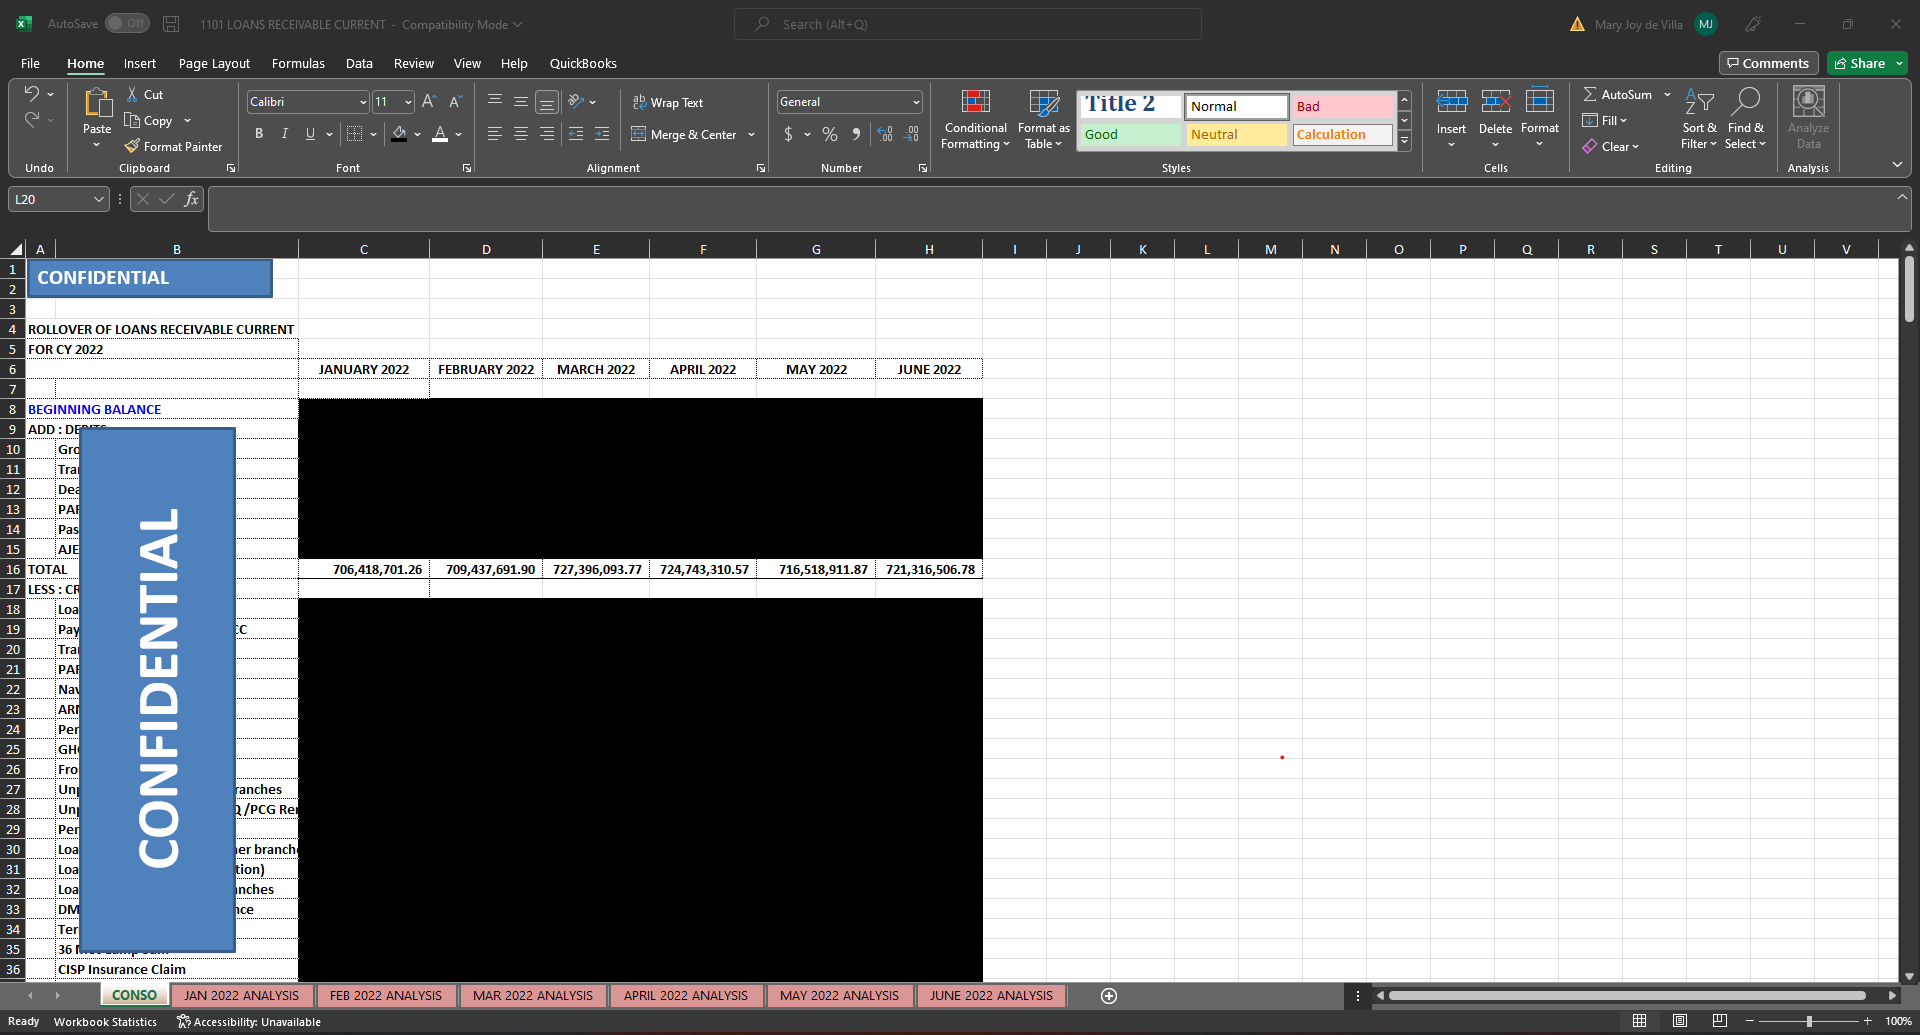This screenshot has height=1035, width=1920.
Task: Apply Borders to selected cells
Action: click(x=354, y=134)
